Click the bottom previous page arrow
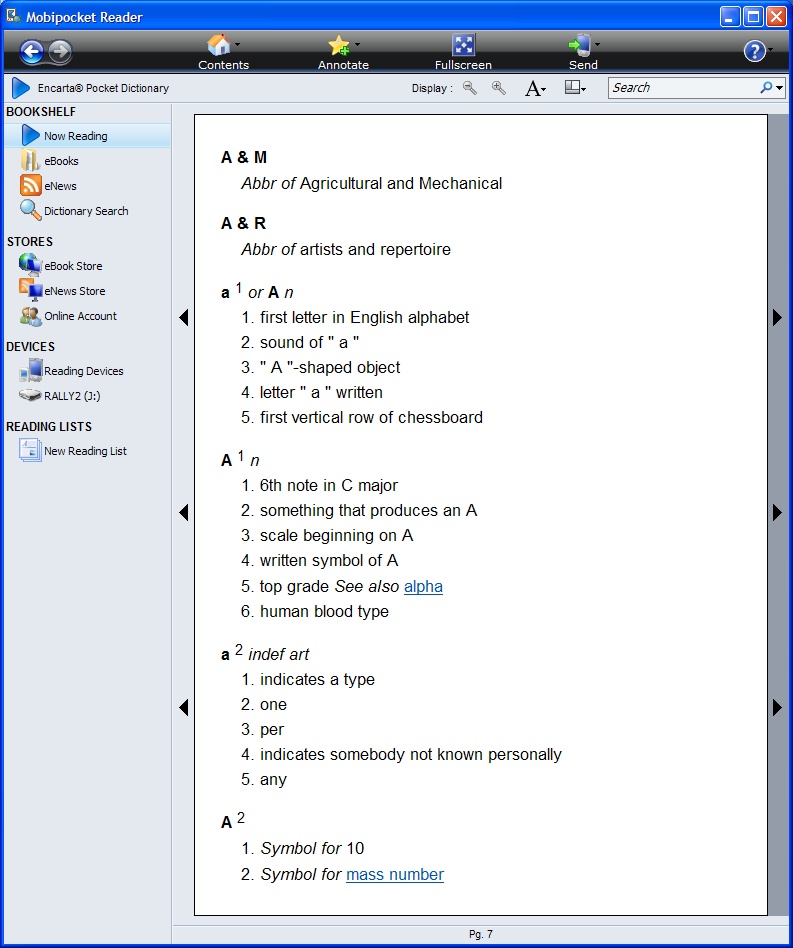This screenshot has height=948, width=793. pos(184,707)
